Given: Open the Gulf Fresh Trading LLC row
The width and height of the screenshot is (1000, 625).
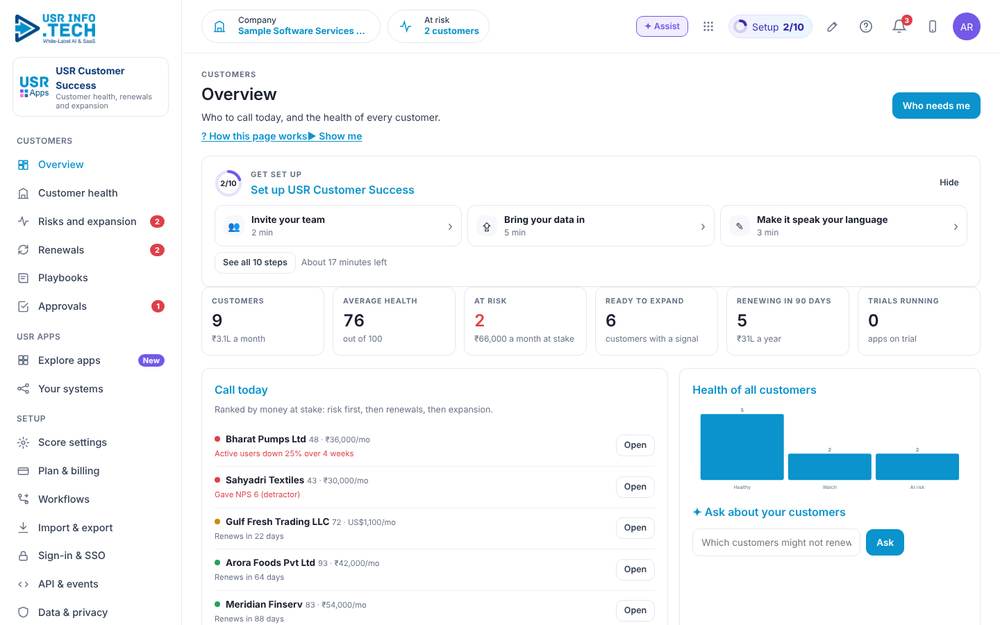Looking at the screenshot, I should pos(635,527).
